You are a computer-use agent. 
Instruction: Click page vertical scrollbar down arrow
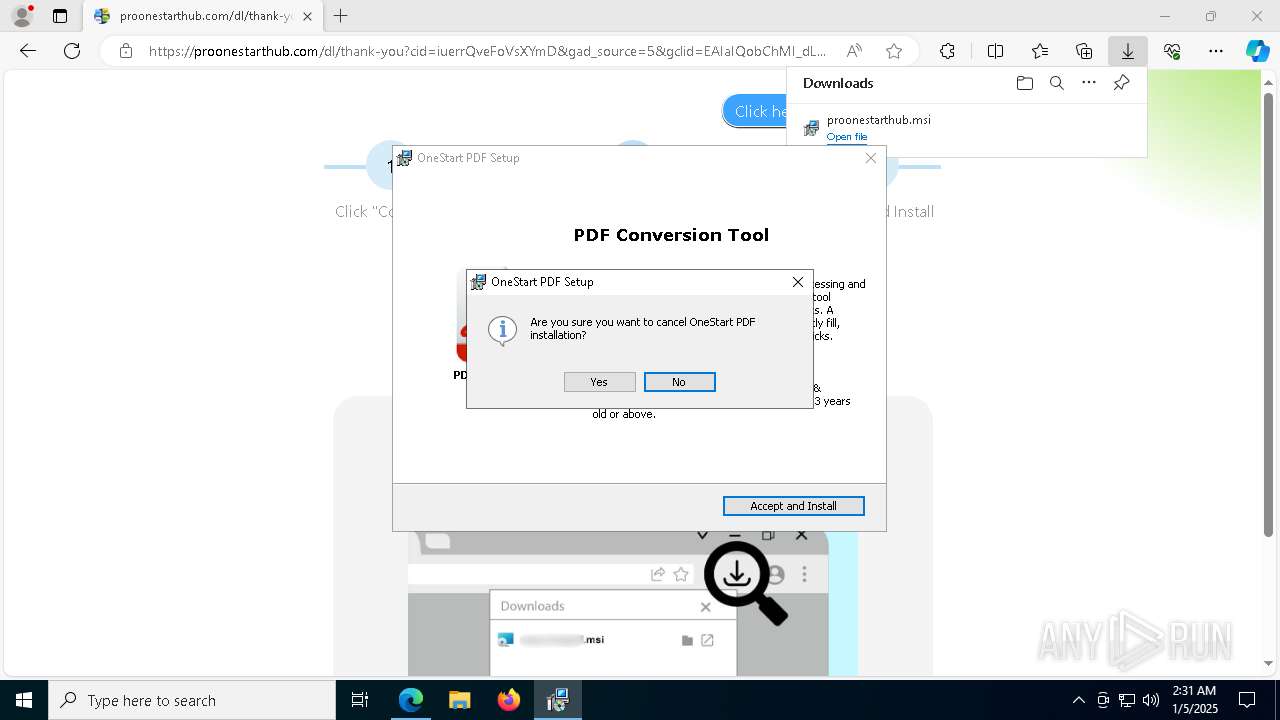[1269, 663]
